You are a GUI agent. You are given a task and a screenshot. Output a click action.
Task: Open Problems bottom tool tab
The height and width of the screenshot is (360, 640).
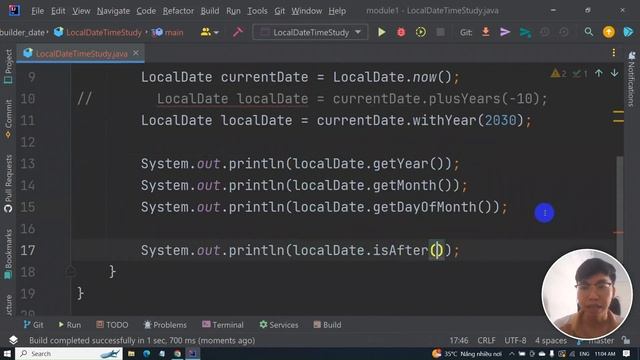click(x=165, y=325)
